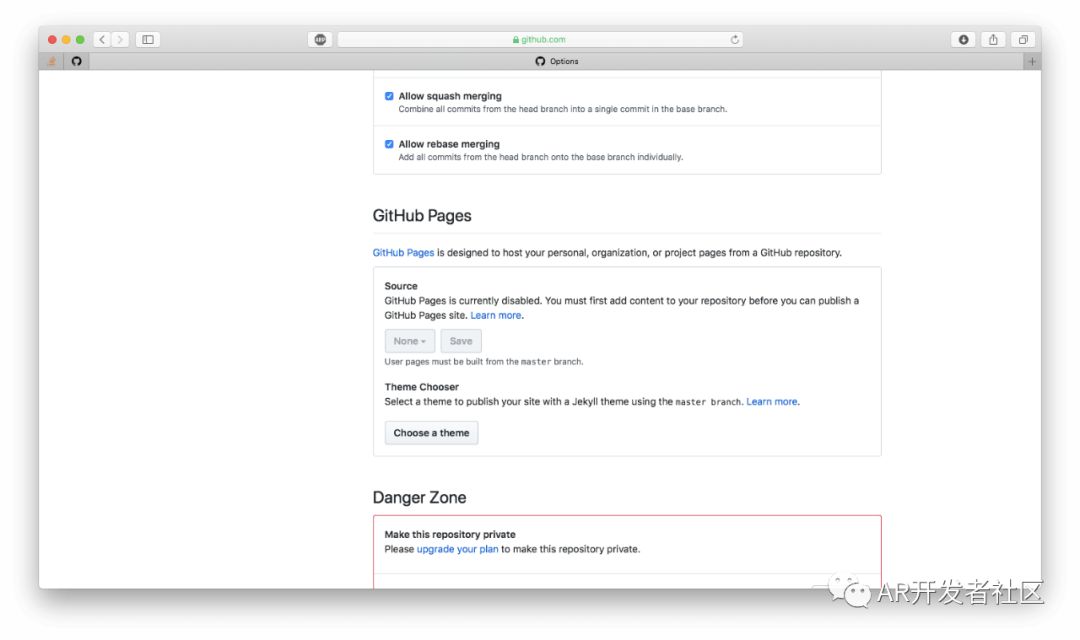
Task: Show all tabs overview icon
Action: pyautogui.click(x=1023, y=40)
